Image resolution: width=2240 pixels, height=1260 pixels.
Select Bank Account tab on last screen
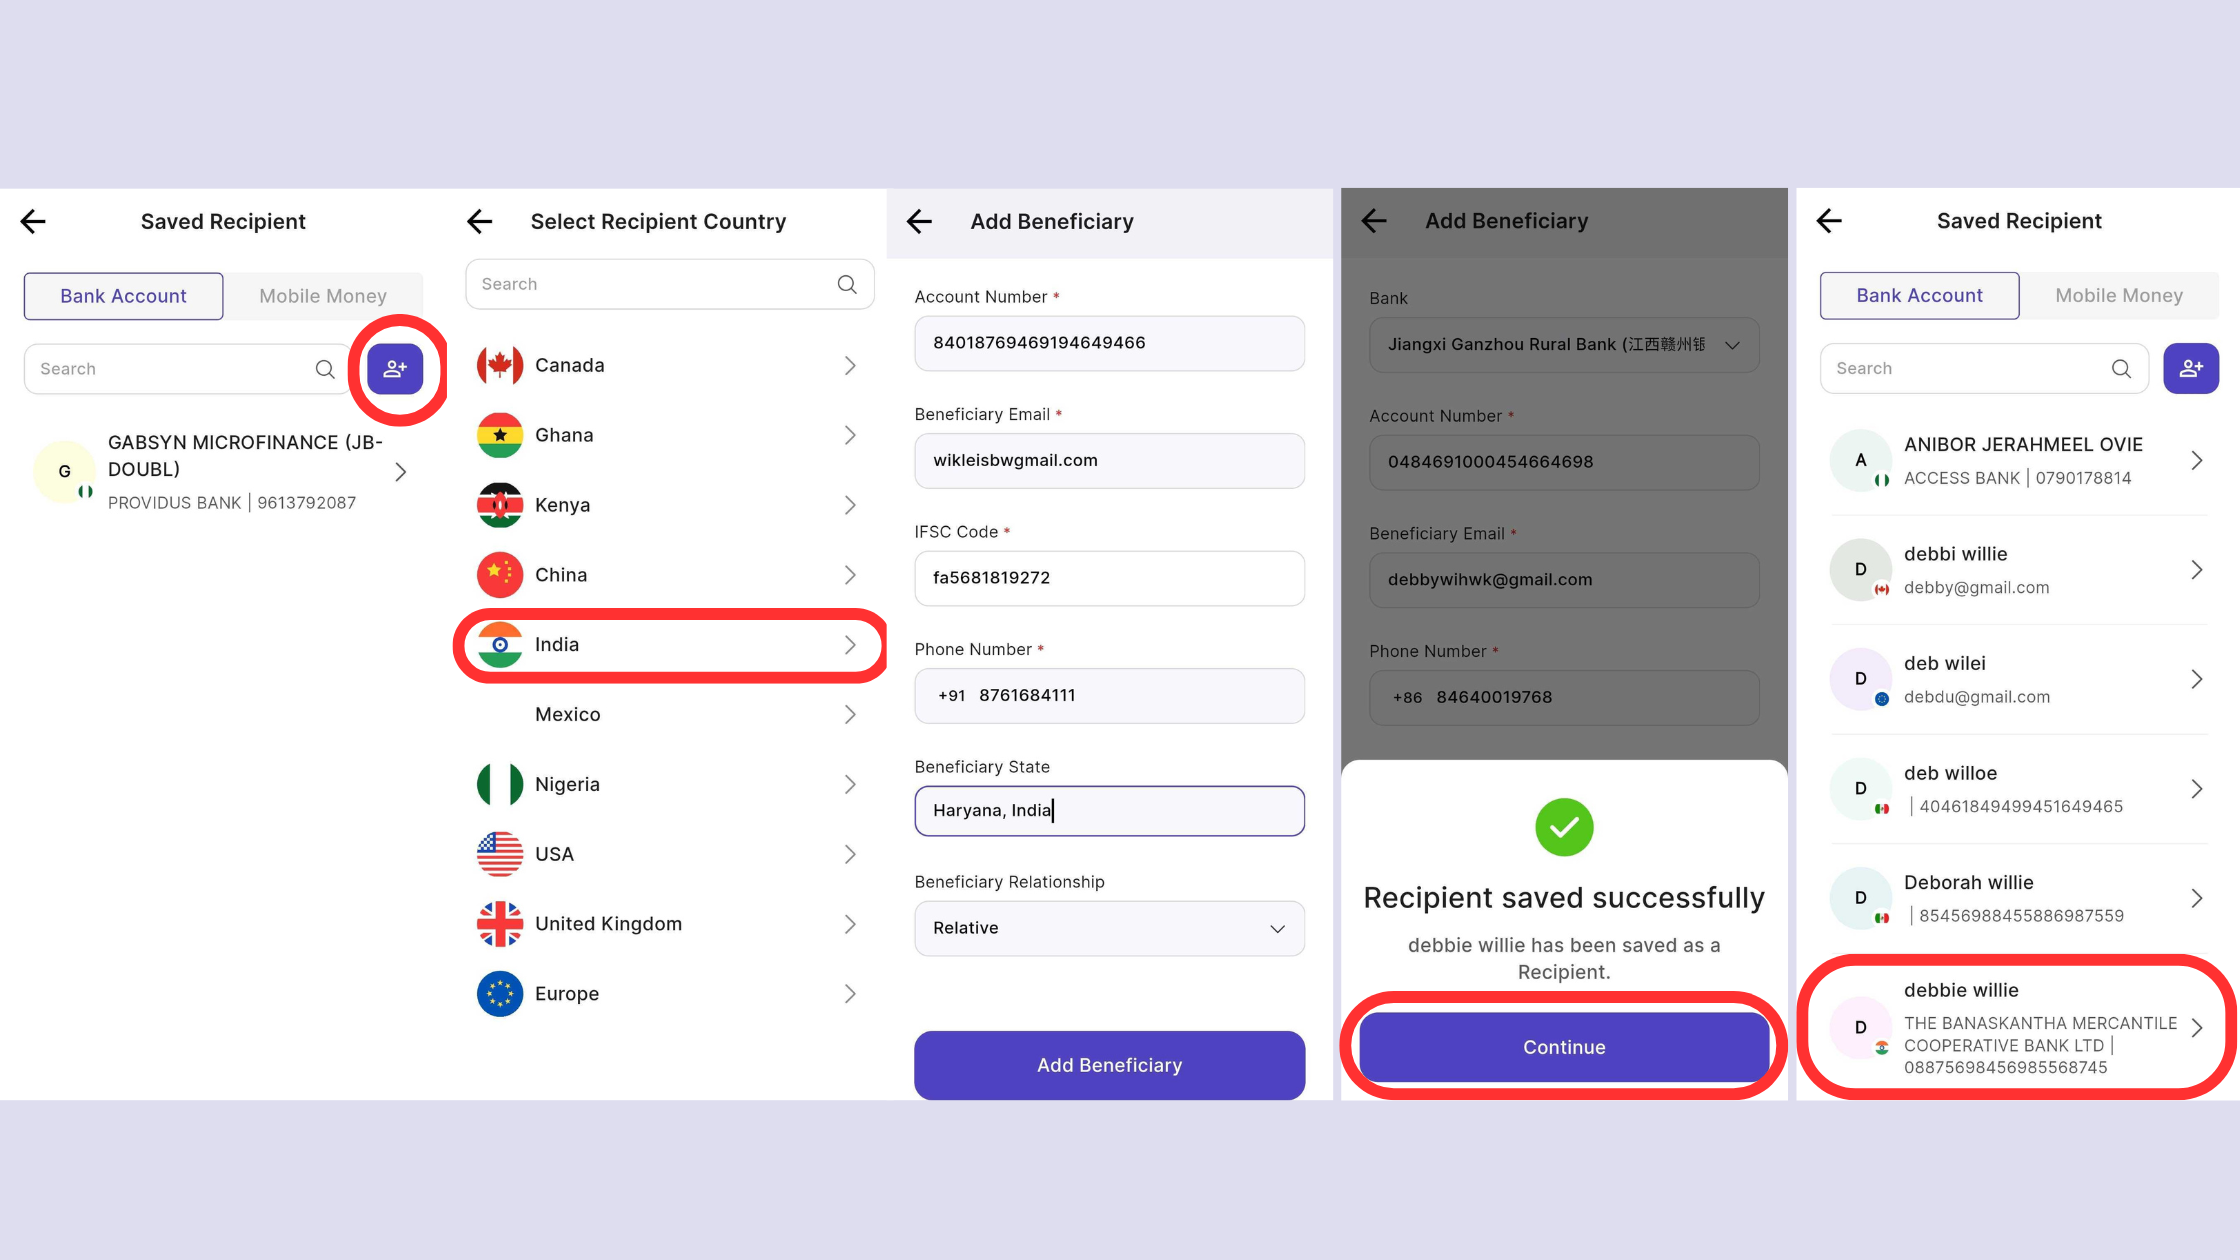[1919, 295]
